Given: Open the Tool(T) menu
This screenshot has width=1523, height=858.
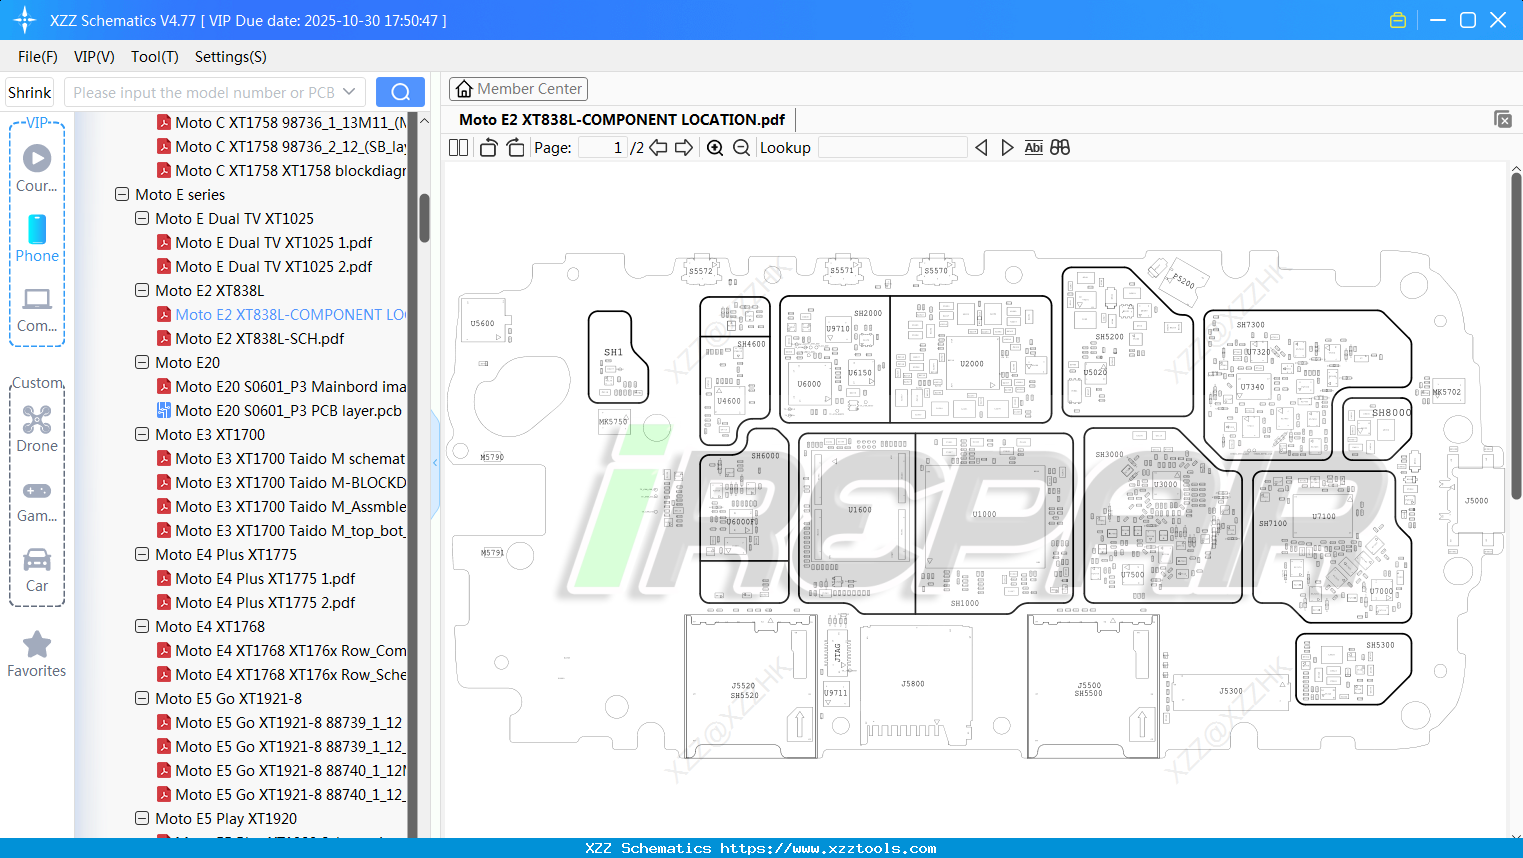Looking at the screenshot, I should [x=154, y=57].
